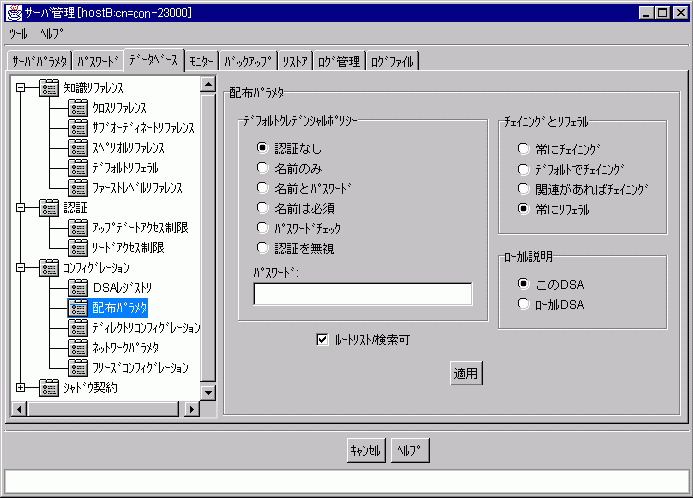Collapse the 認証 tree node
693x498 pixels.
(x=20, y=208)
